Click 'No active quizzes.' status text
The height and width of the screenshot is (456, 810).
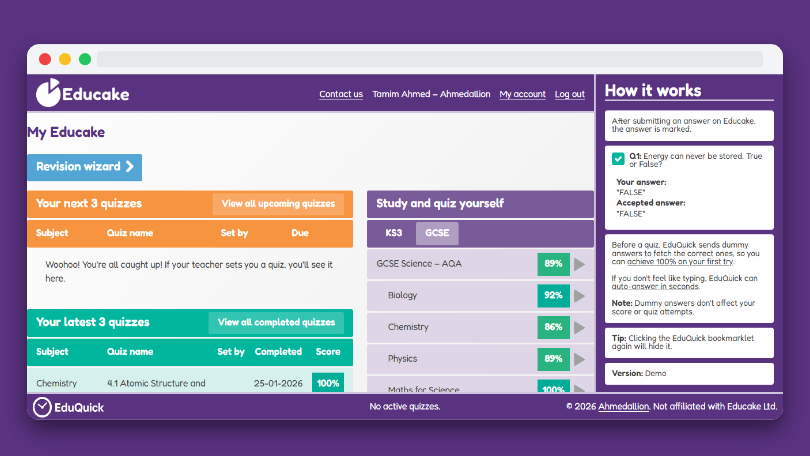(404, 406)
